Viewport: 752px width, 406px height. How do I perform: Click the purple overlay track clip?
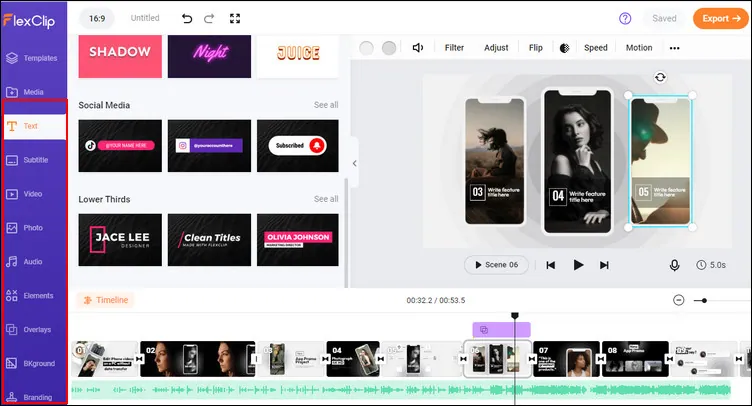501,330
